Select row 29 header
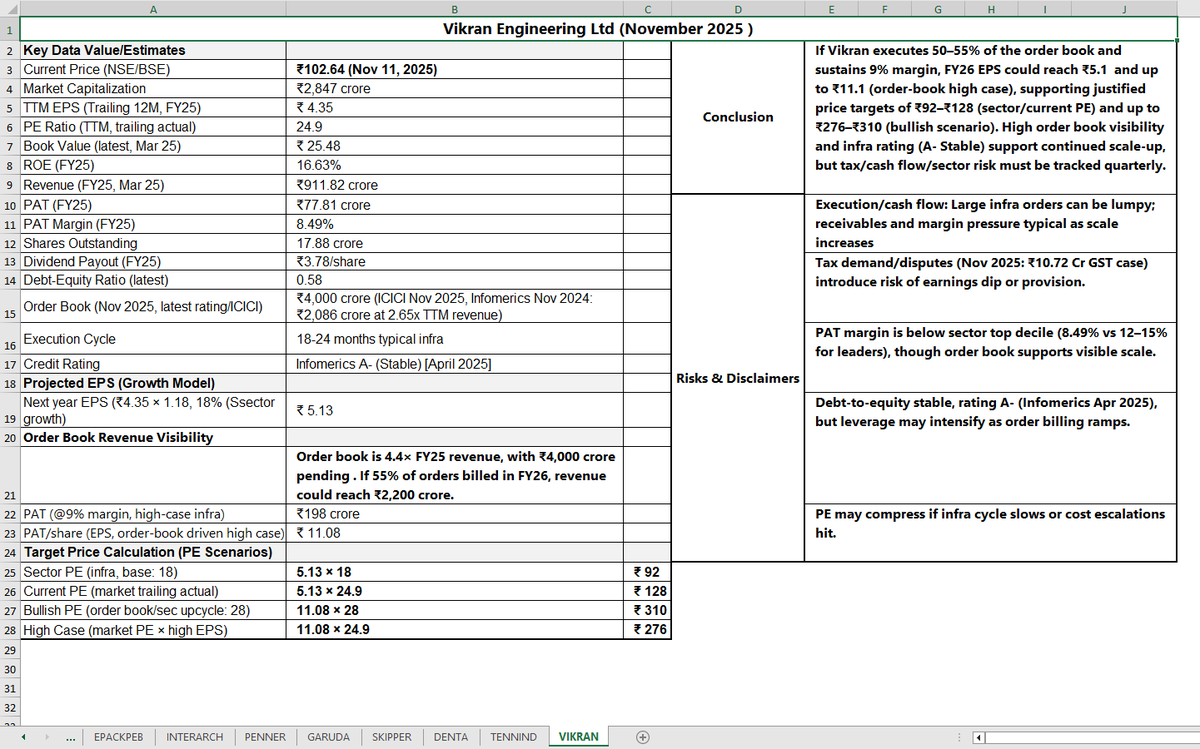The image size is (1200, 749). point(9,649)
